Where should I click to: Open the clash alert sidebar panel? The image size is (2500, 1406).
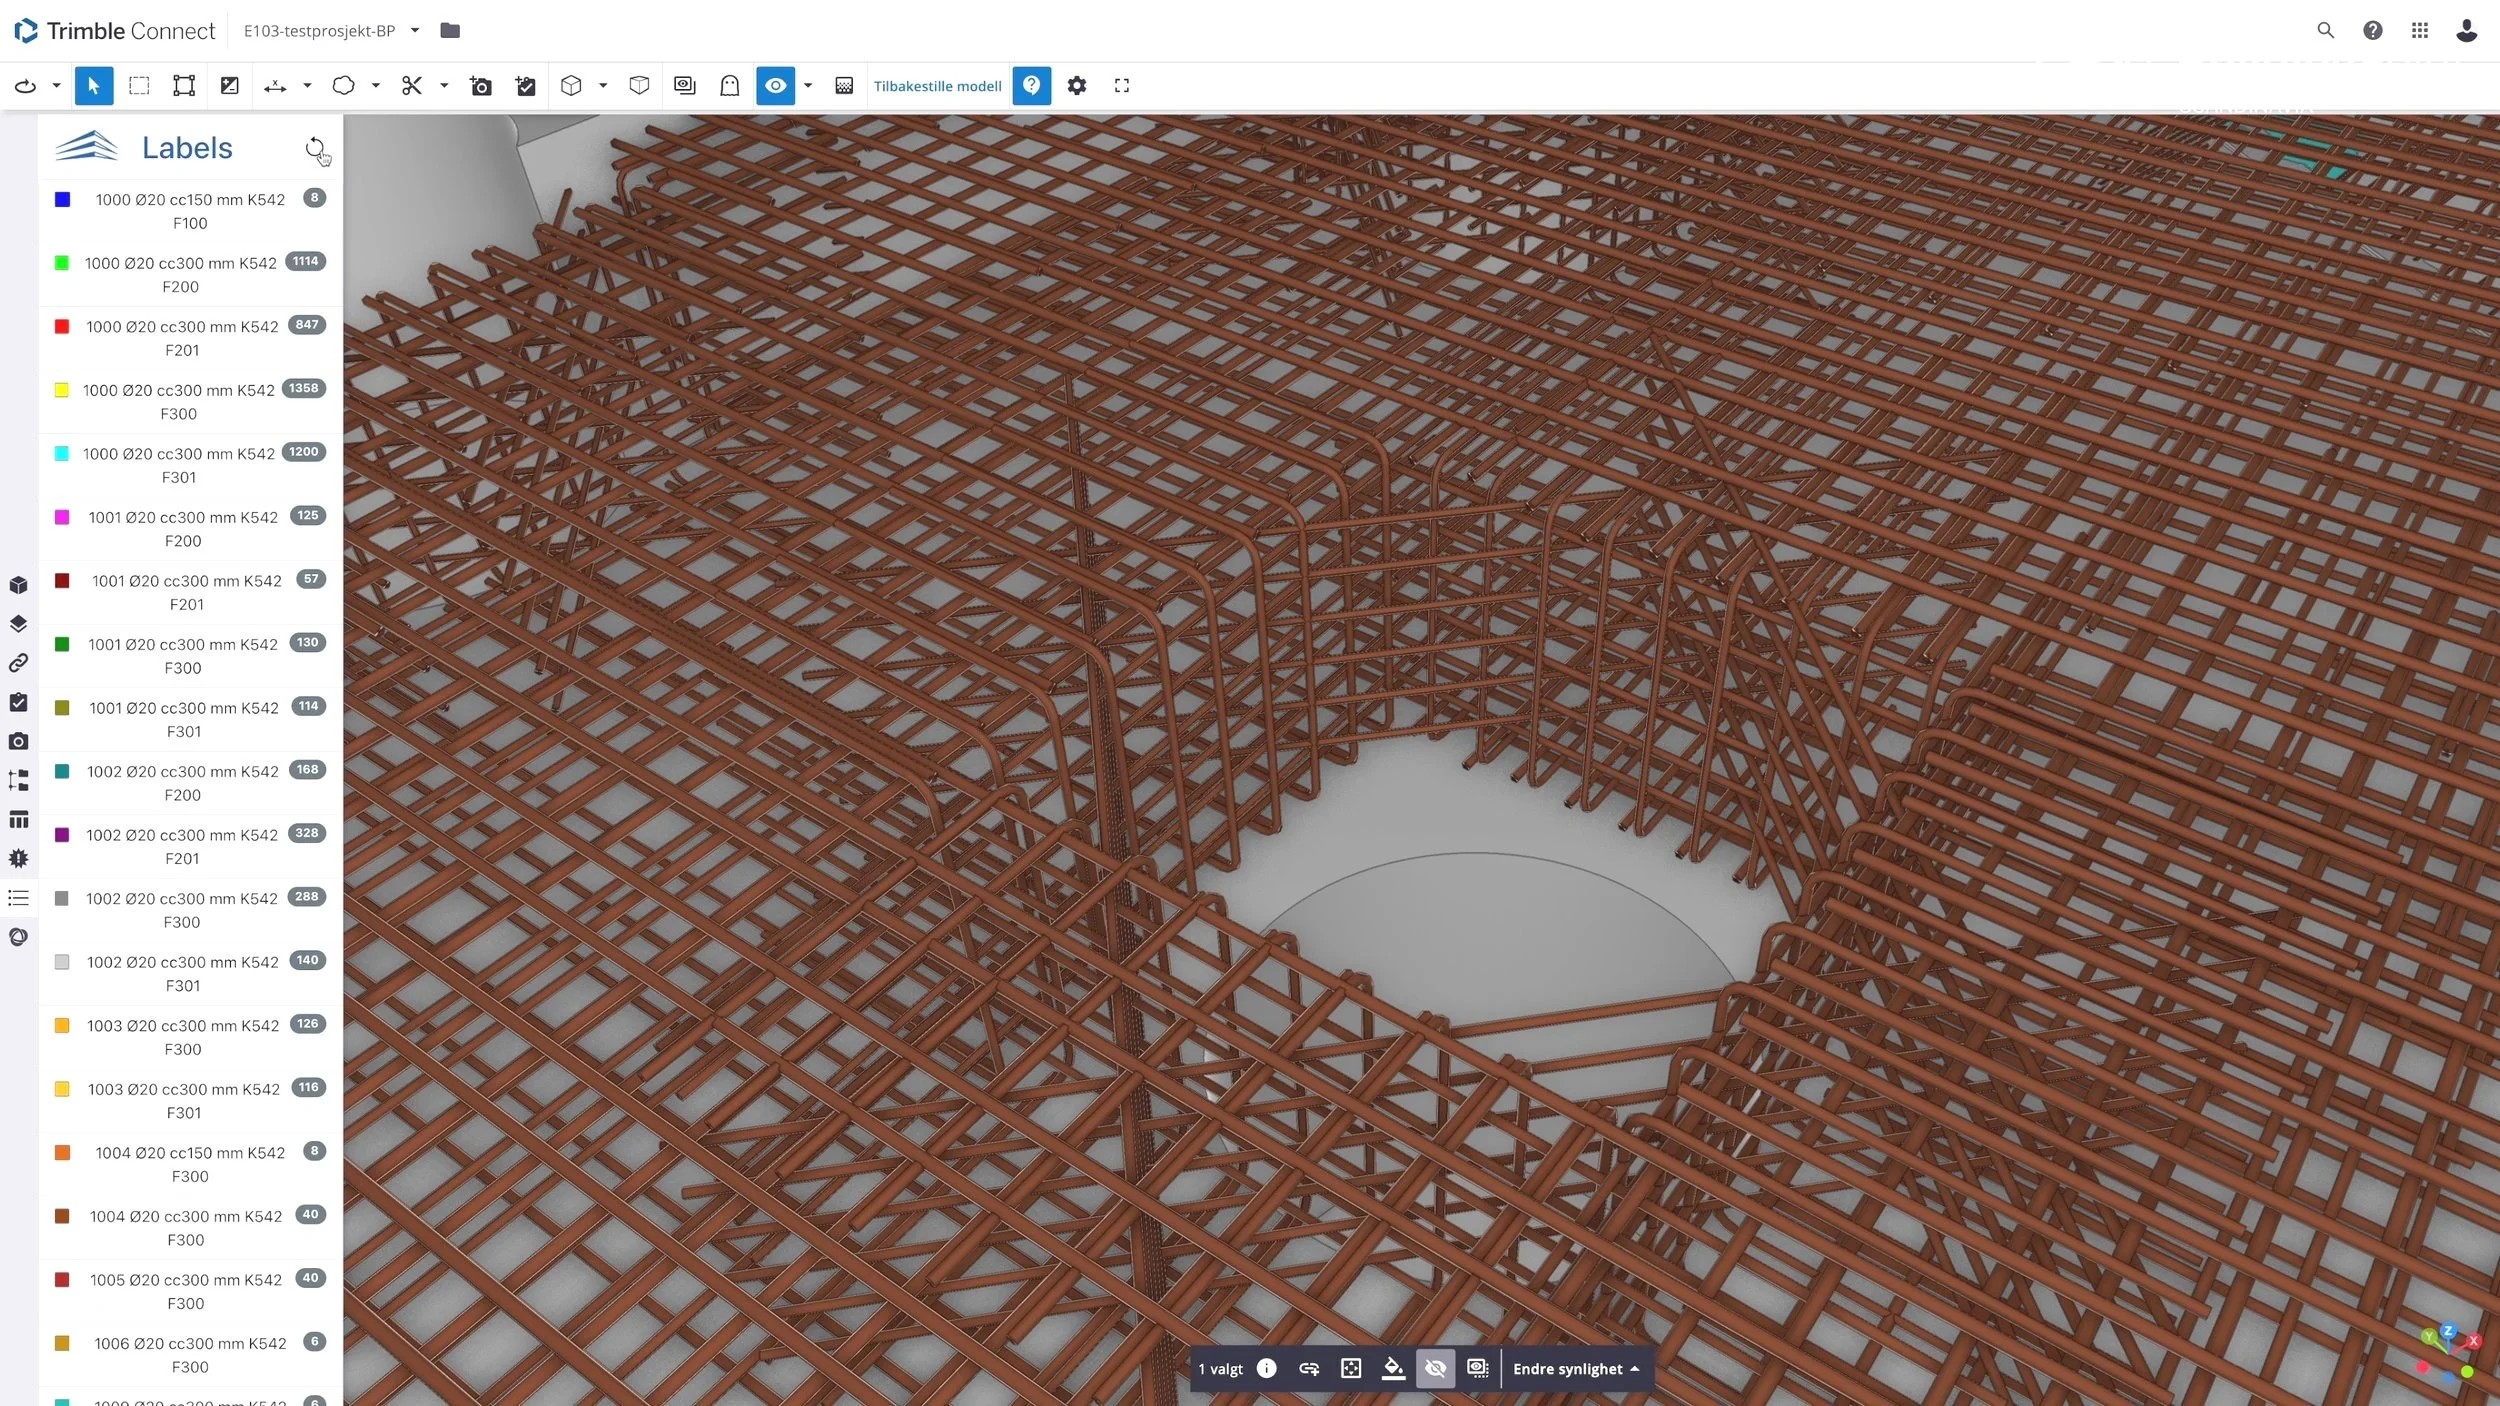click(18, 859)
